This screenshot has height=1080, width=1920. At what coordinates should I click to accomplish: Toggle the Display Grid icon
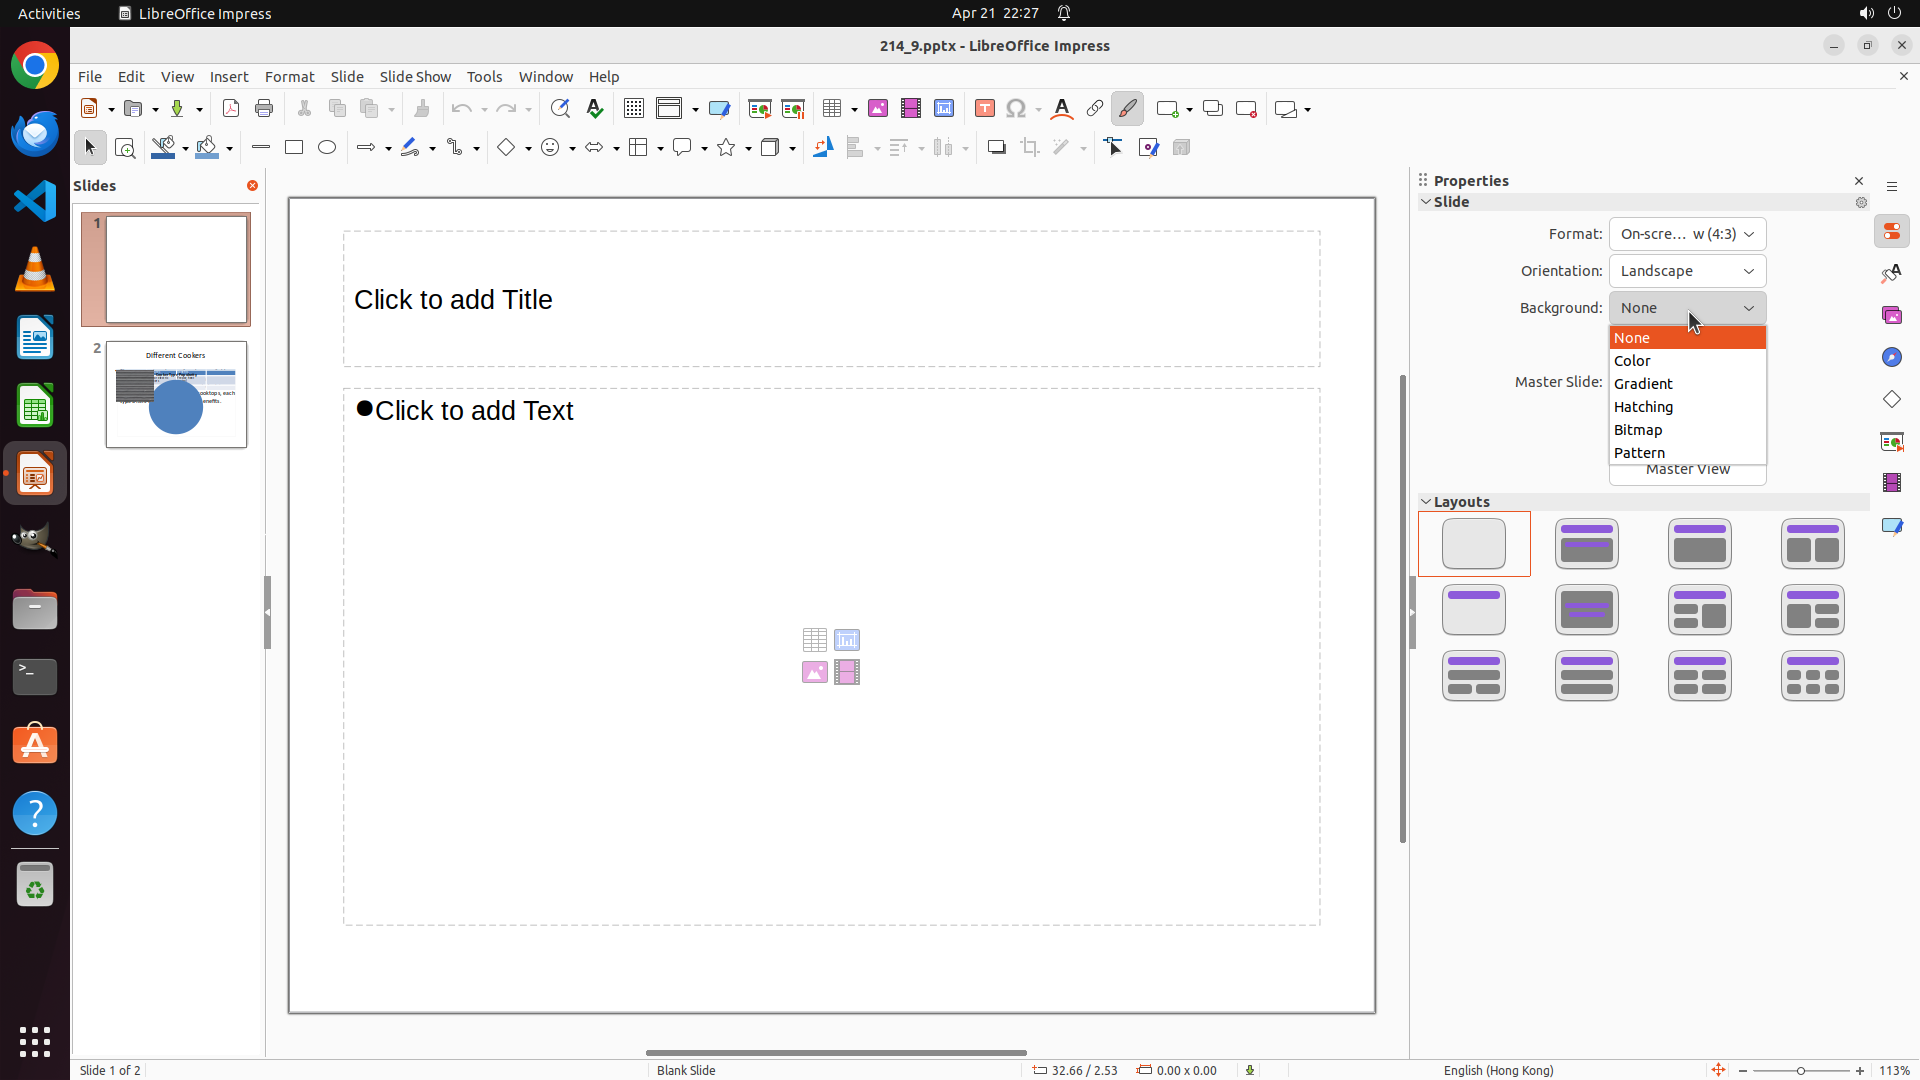(634, 108)
